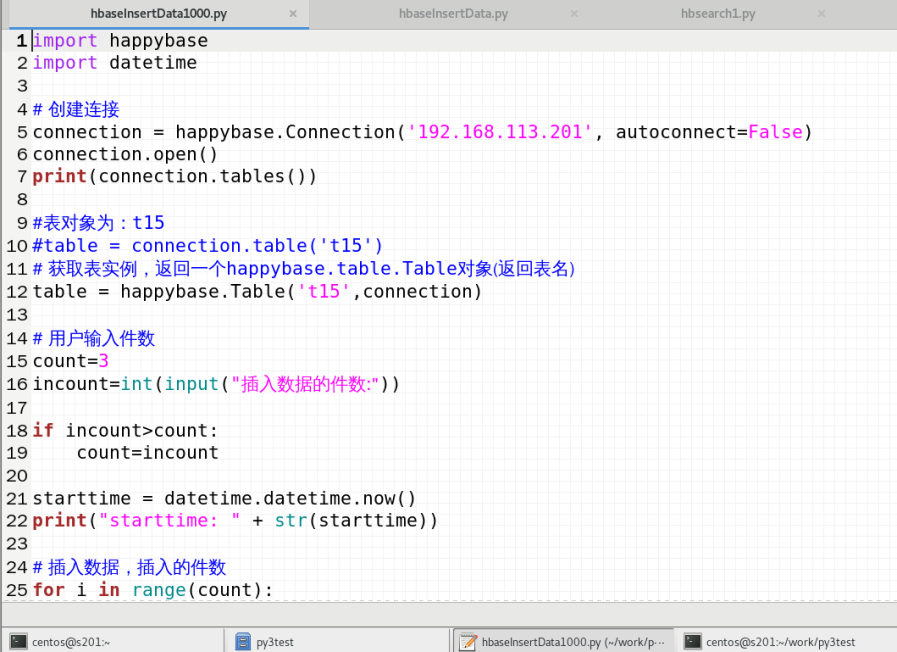Image resolution: width=897 pixels, height=652 pixels.
Task: Close the hbaseInsertData1000.py tab
Action: (x=292, y=14)
